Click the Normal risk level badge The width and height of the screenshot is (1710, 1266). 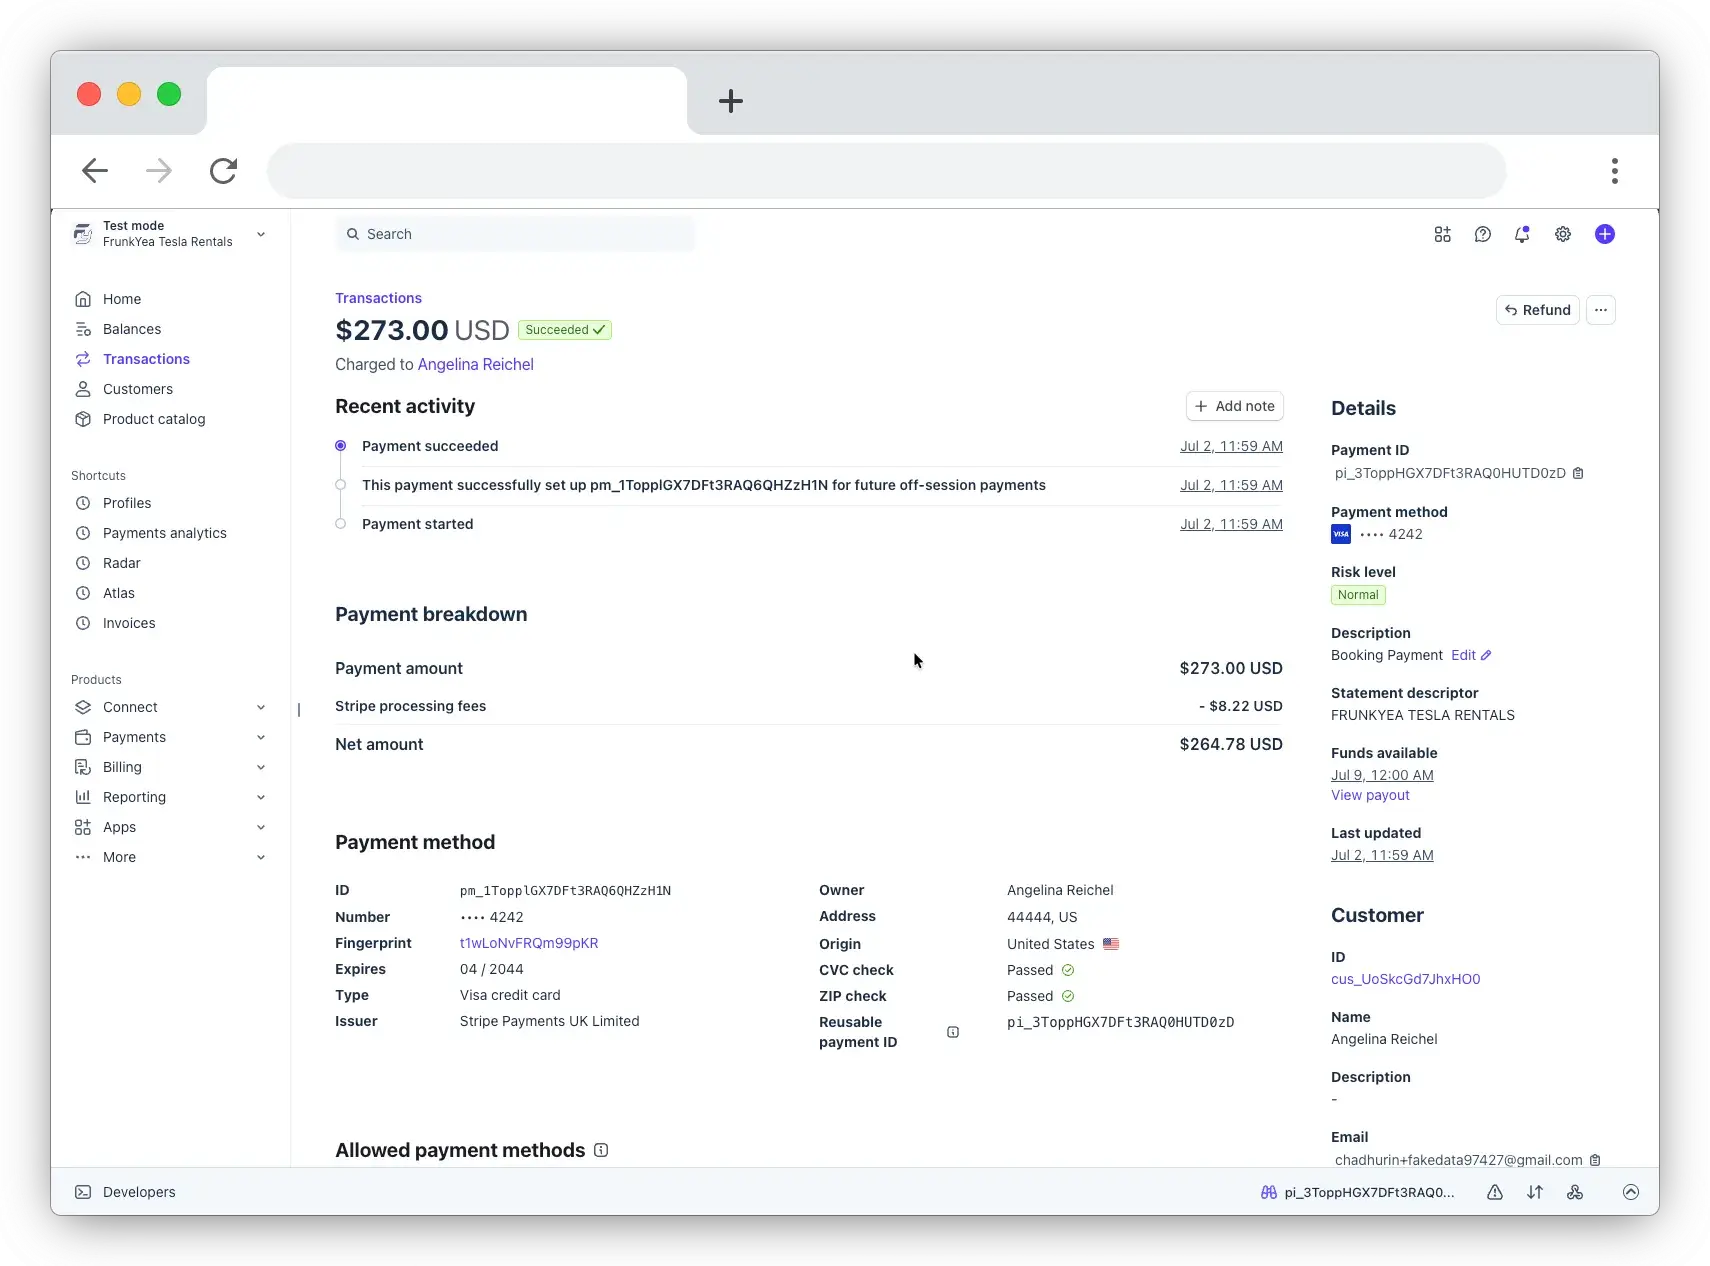(x=1358, y=595)
